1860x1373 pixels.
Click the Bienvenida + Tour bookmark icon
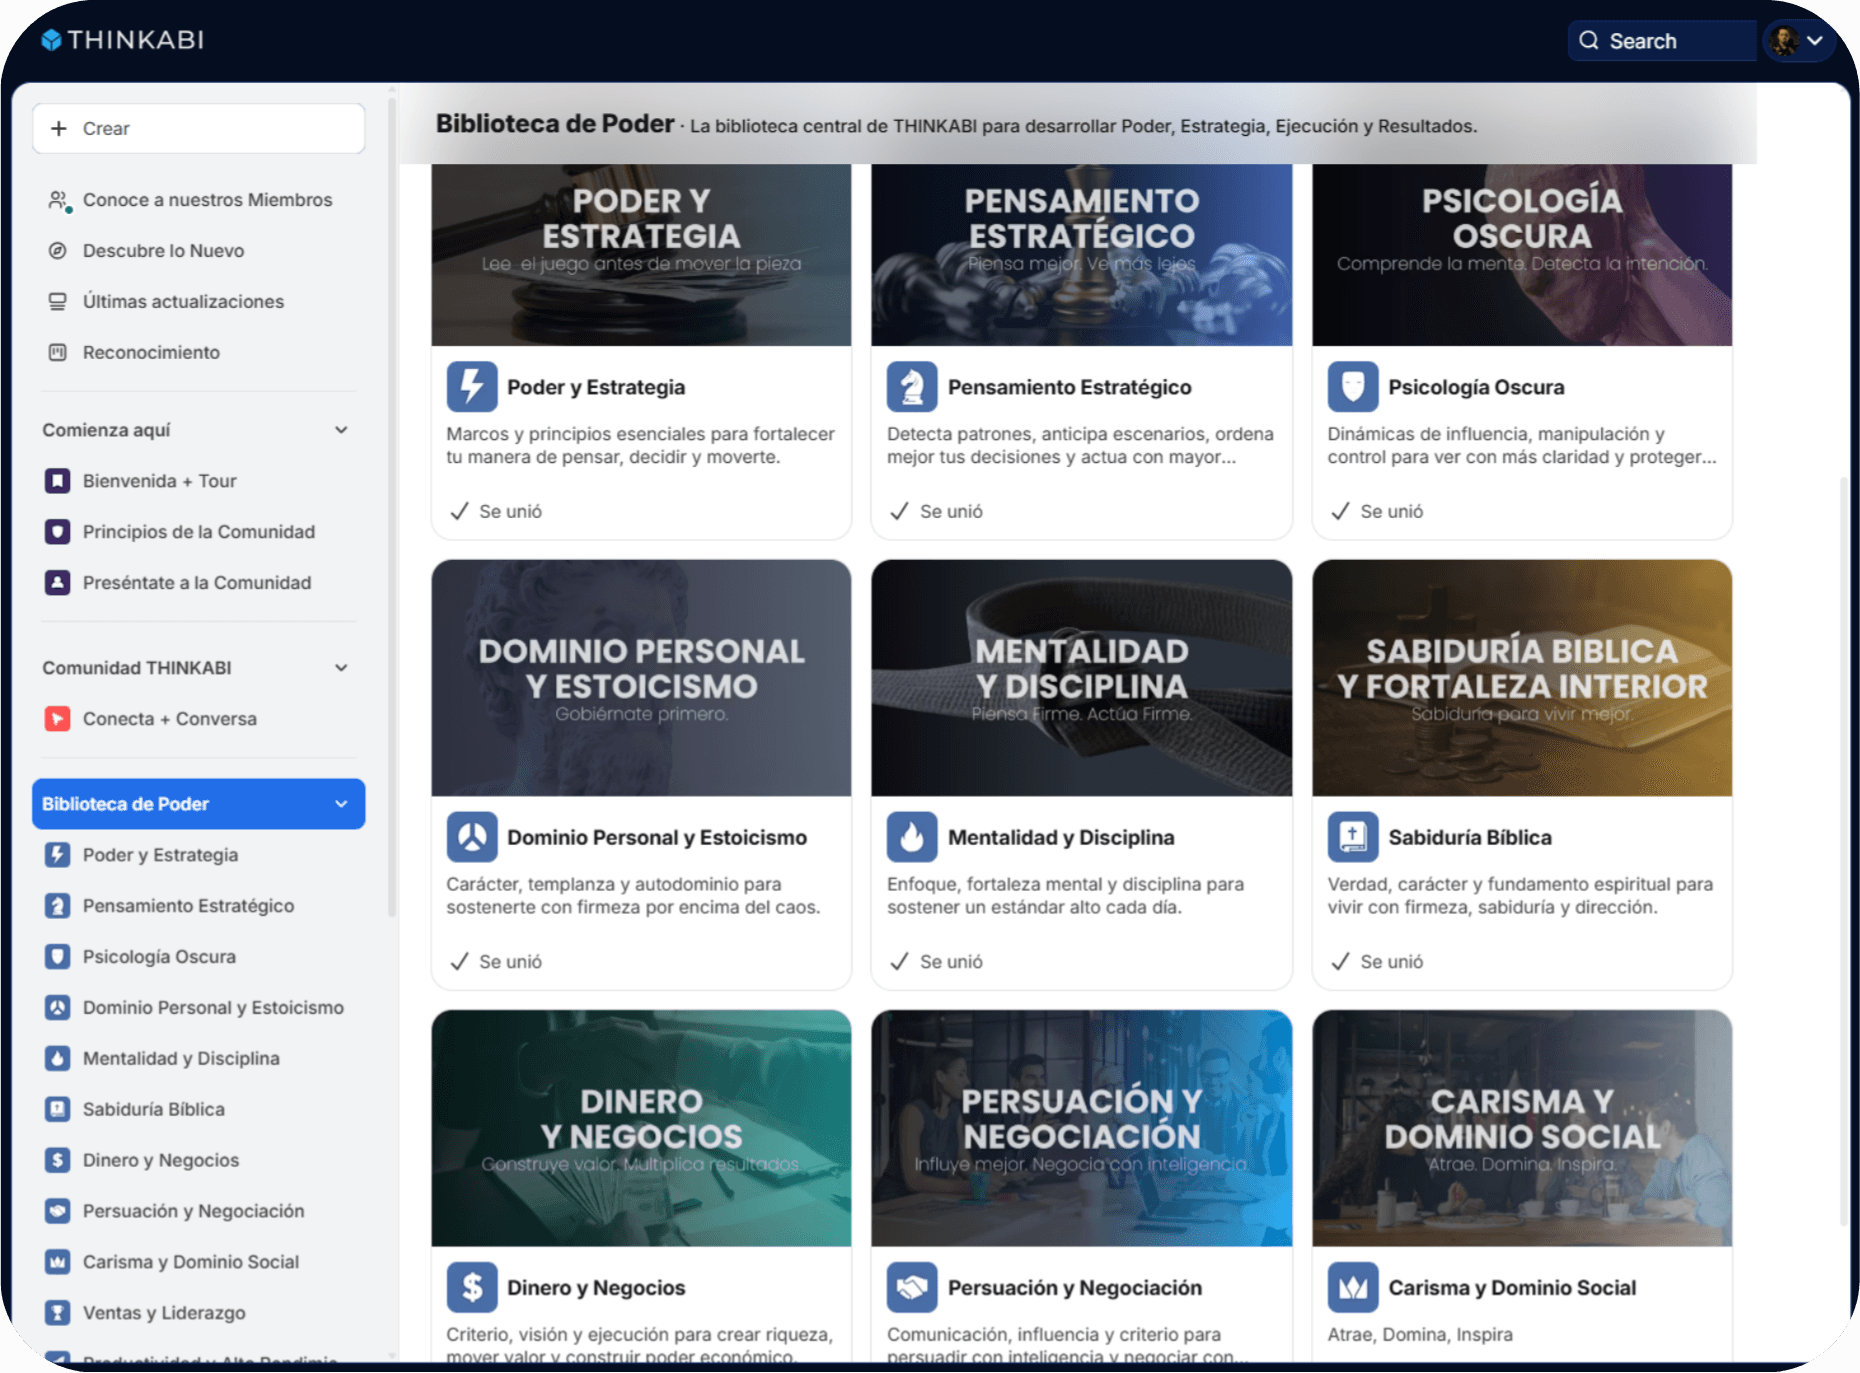point(58,481)
